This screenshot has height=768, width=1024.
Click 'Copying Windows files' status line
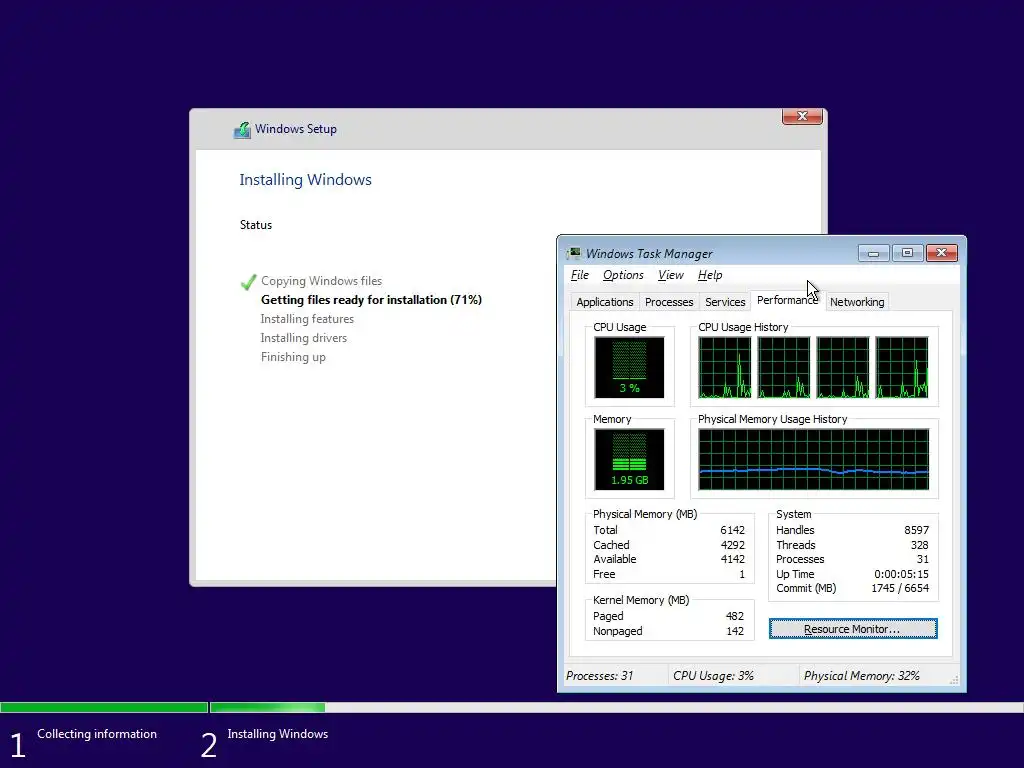pos(321,281)
